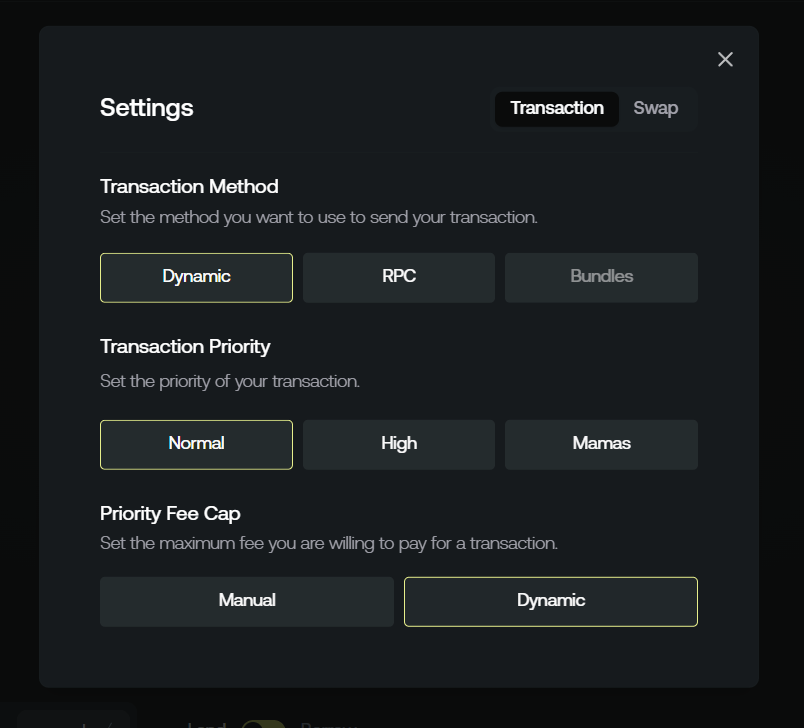Screen dimensions: 804x728
Task: Click the Transaction Priority section heading
Action: coord(185,347)
